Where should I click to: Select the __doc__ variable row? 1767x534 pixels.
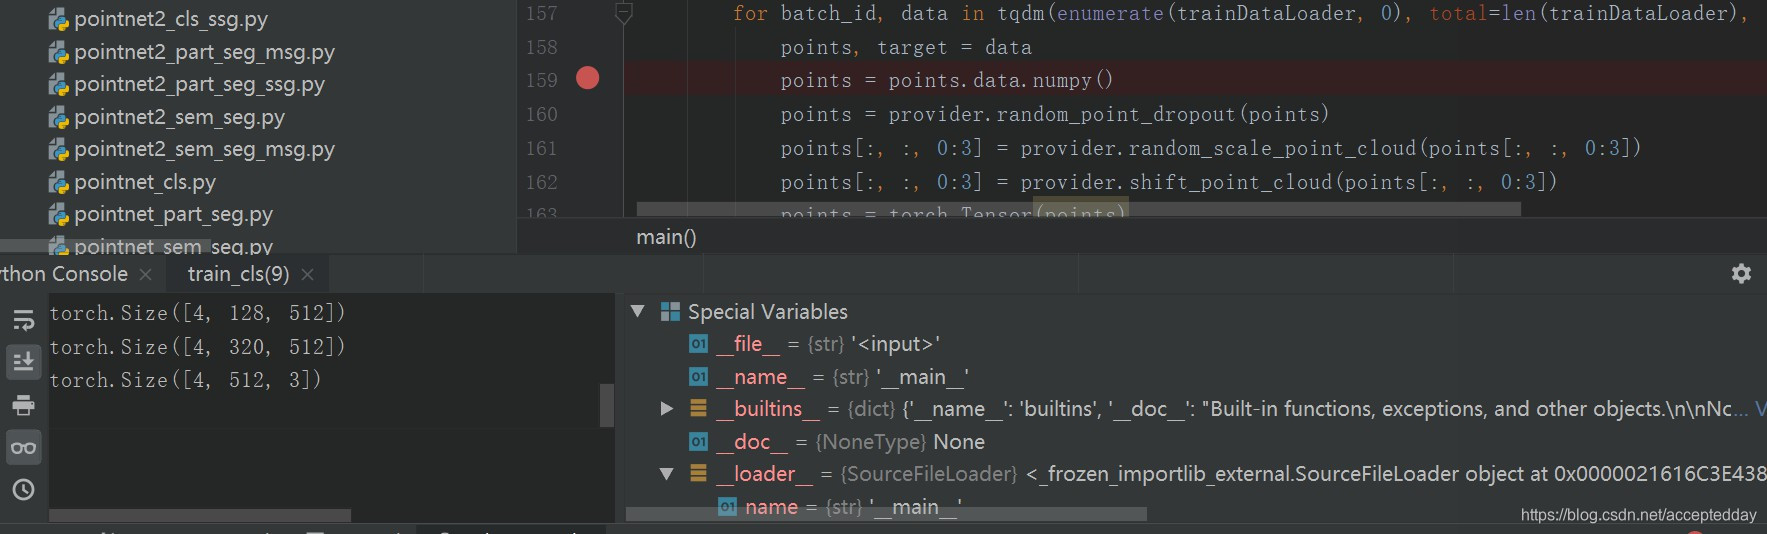tap(837, 442)
